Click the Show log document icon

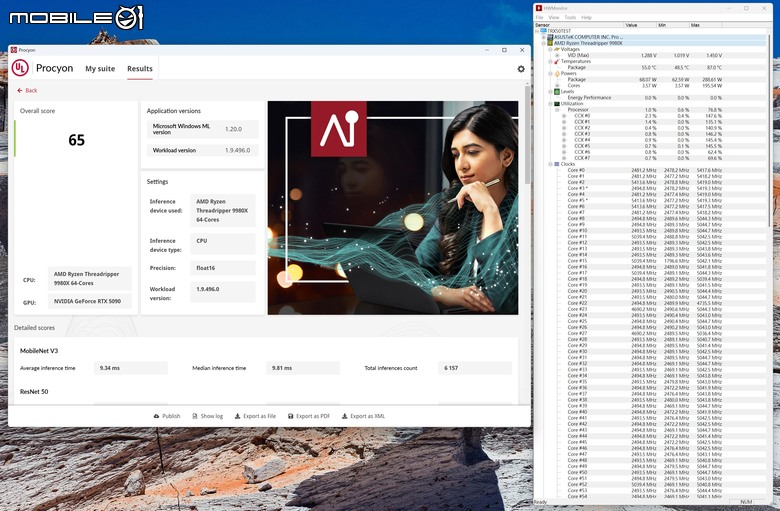pyautogui.click(x=195, y=416)
